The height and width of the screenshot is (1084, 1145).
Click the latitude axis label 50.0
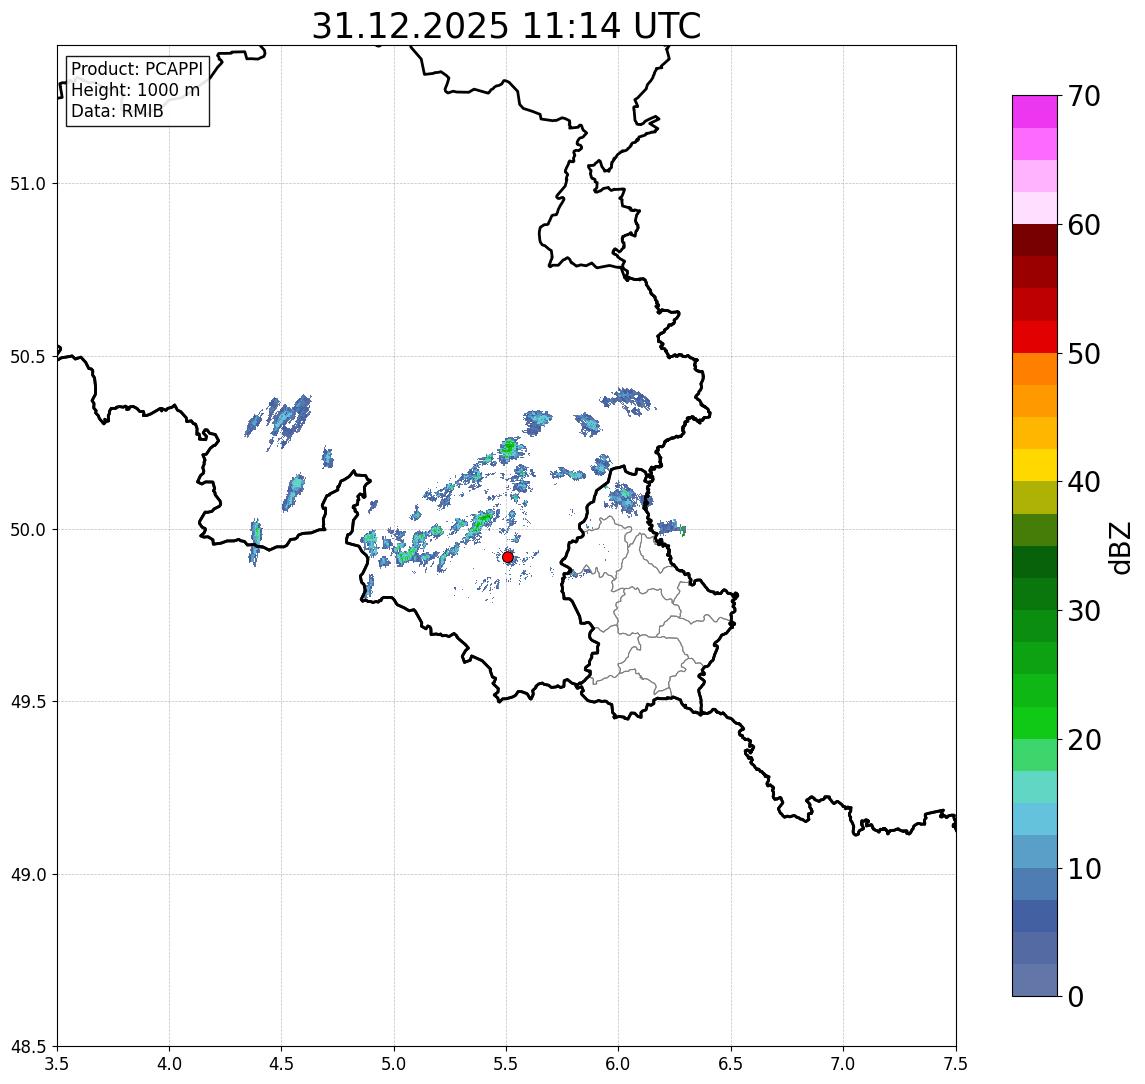[28, 530]
